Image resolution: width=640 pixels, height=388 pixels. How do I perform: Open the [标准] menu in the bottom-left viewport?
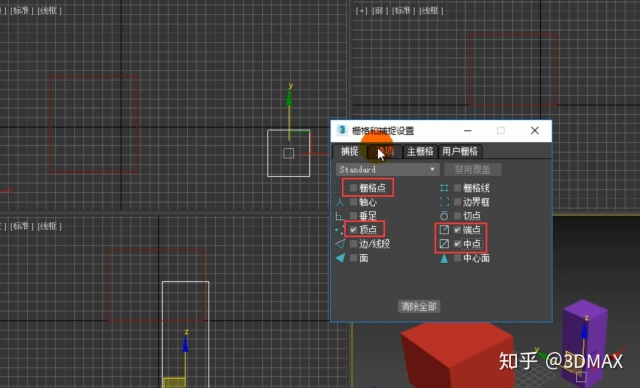[x=22, y=226]
